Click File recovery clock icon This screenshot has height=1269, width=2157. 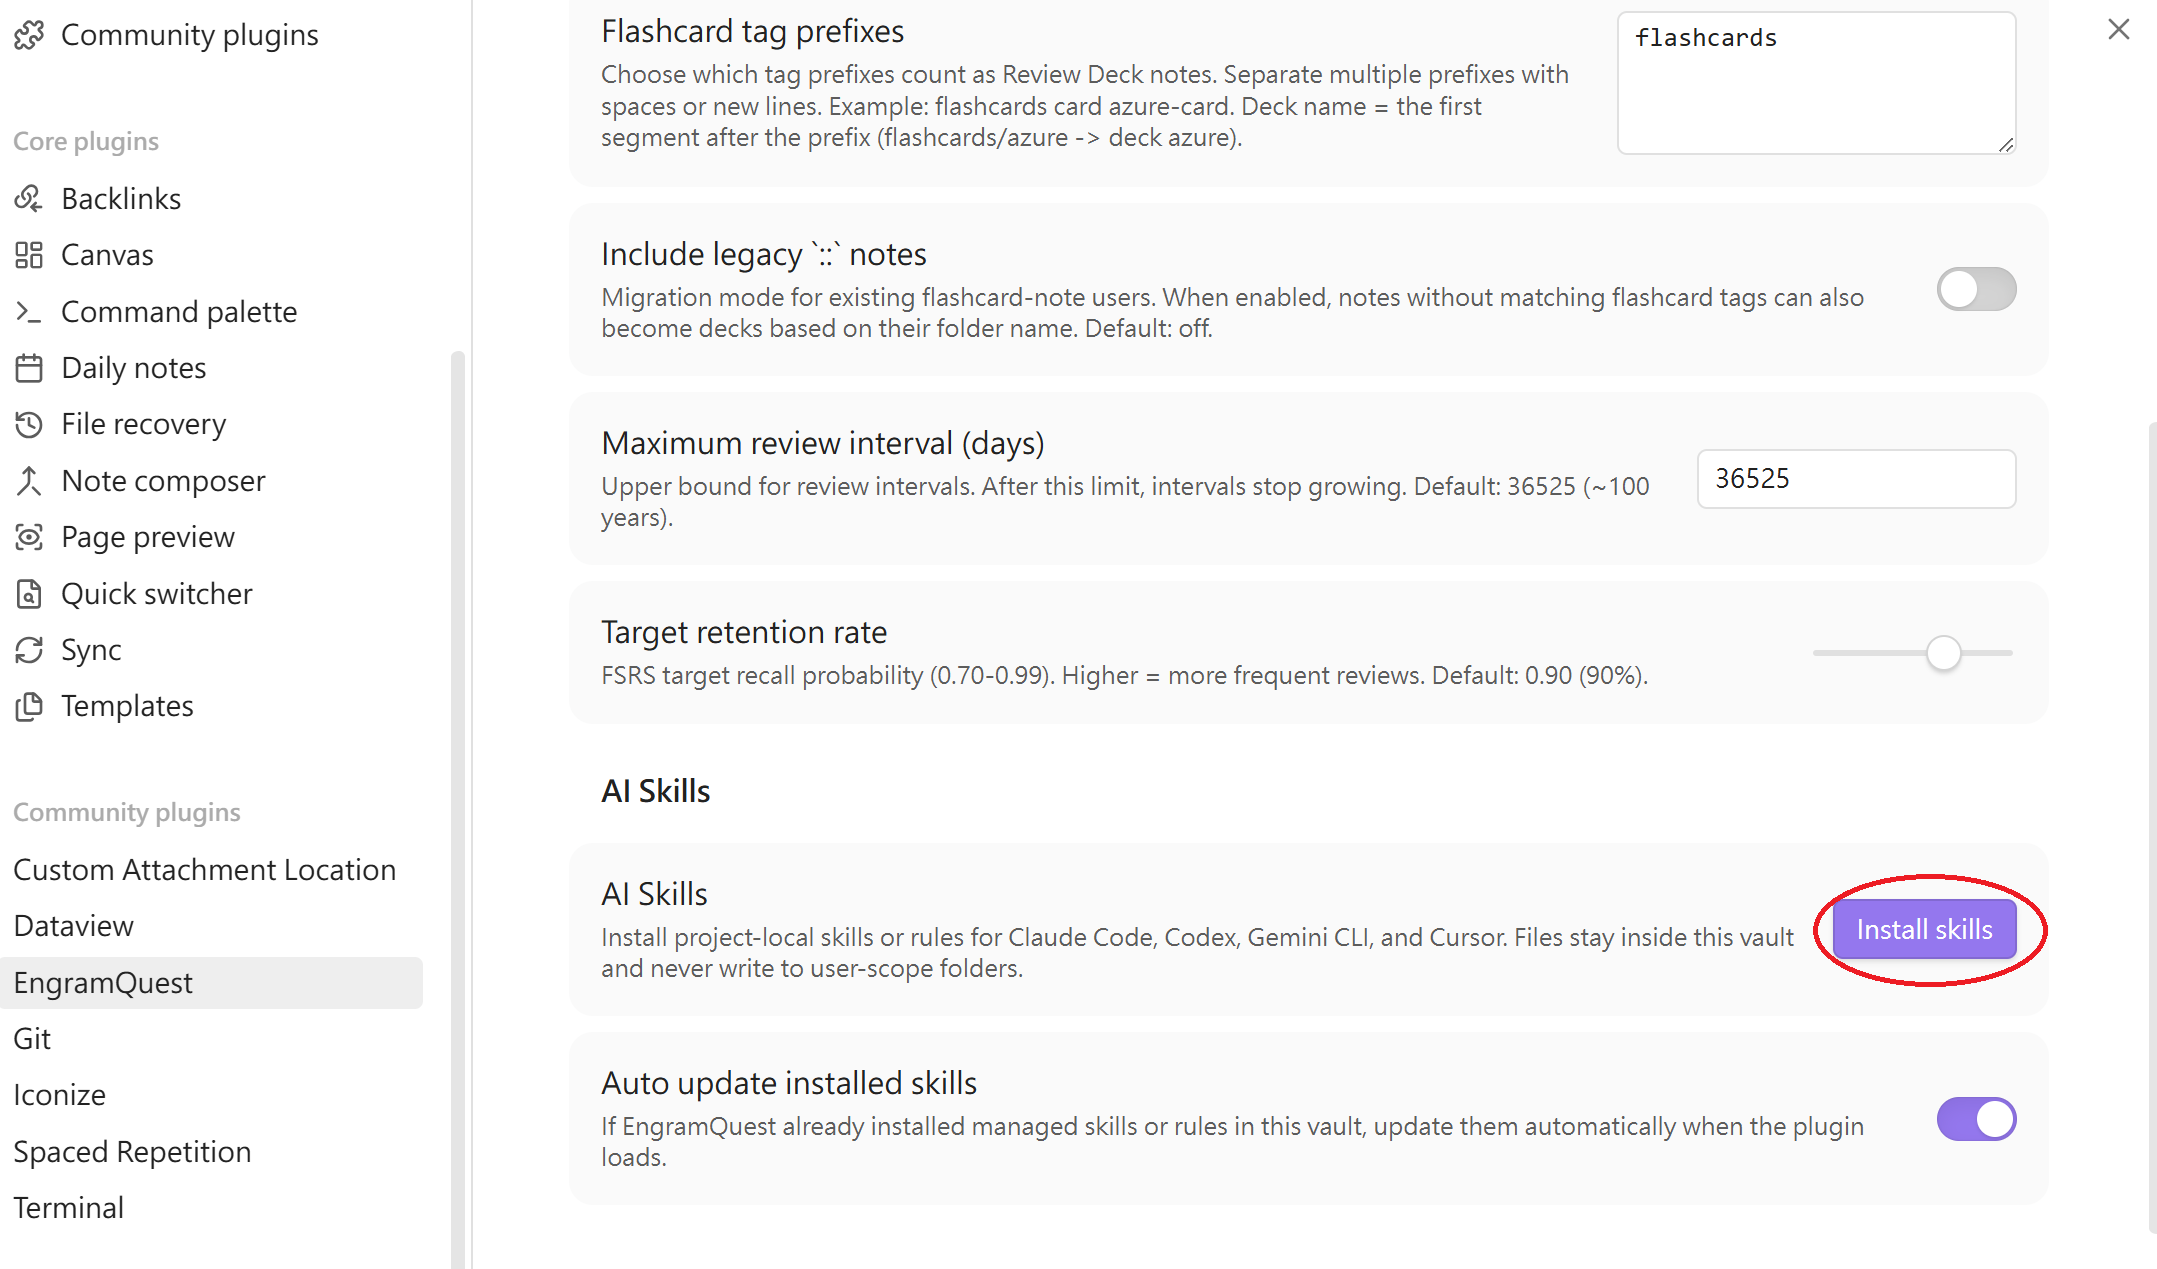coord(29,424)
